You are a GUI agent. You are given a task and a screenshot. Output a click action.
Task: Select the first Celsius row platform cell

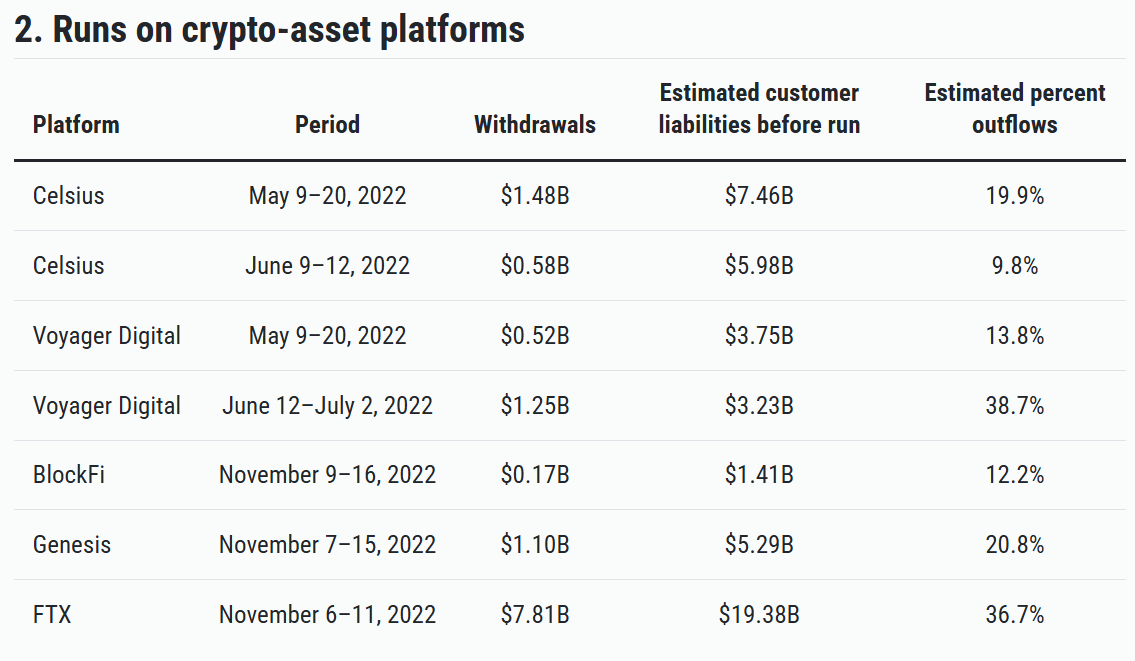pyautogui.click(x=68, y=196)
